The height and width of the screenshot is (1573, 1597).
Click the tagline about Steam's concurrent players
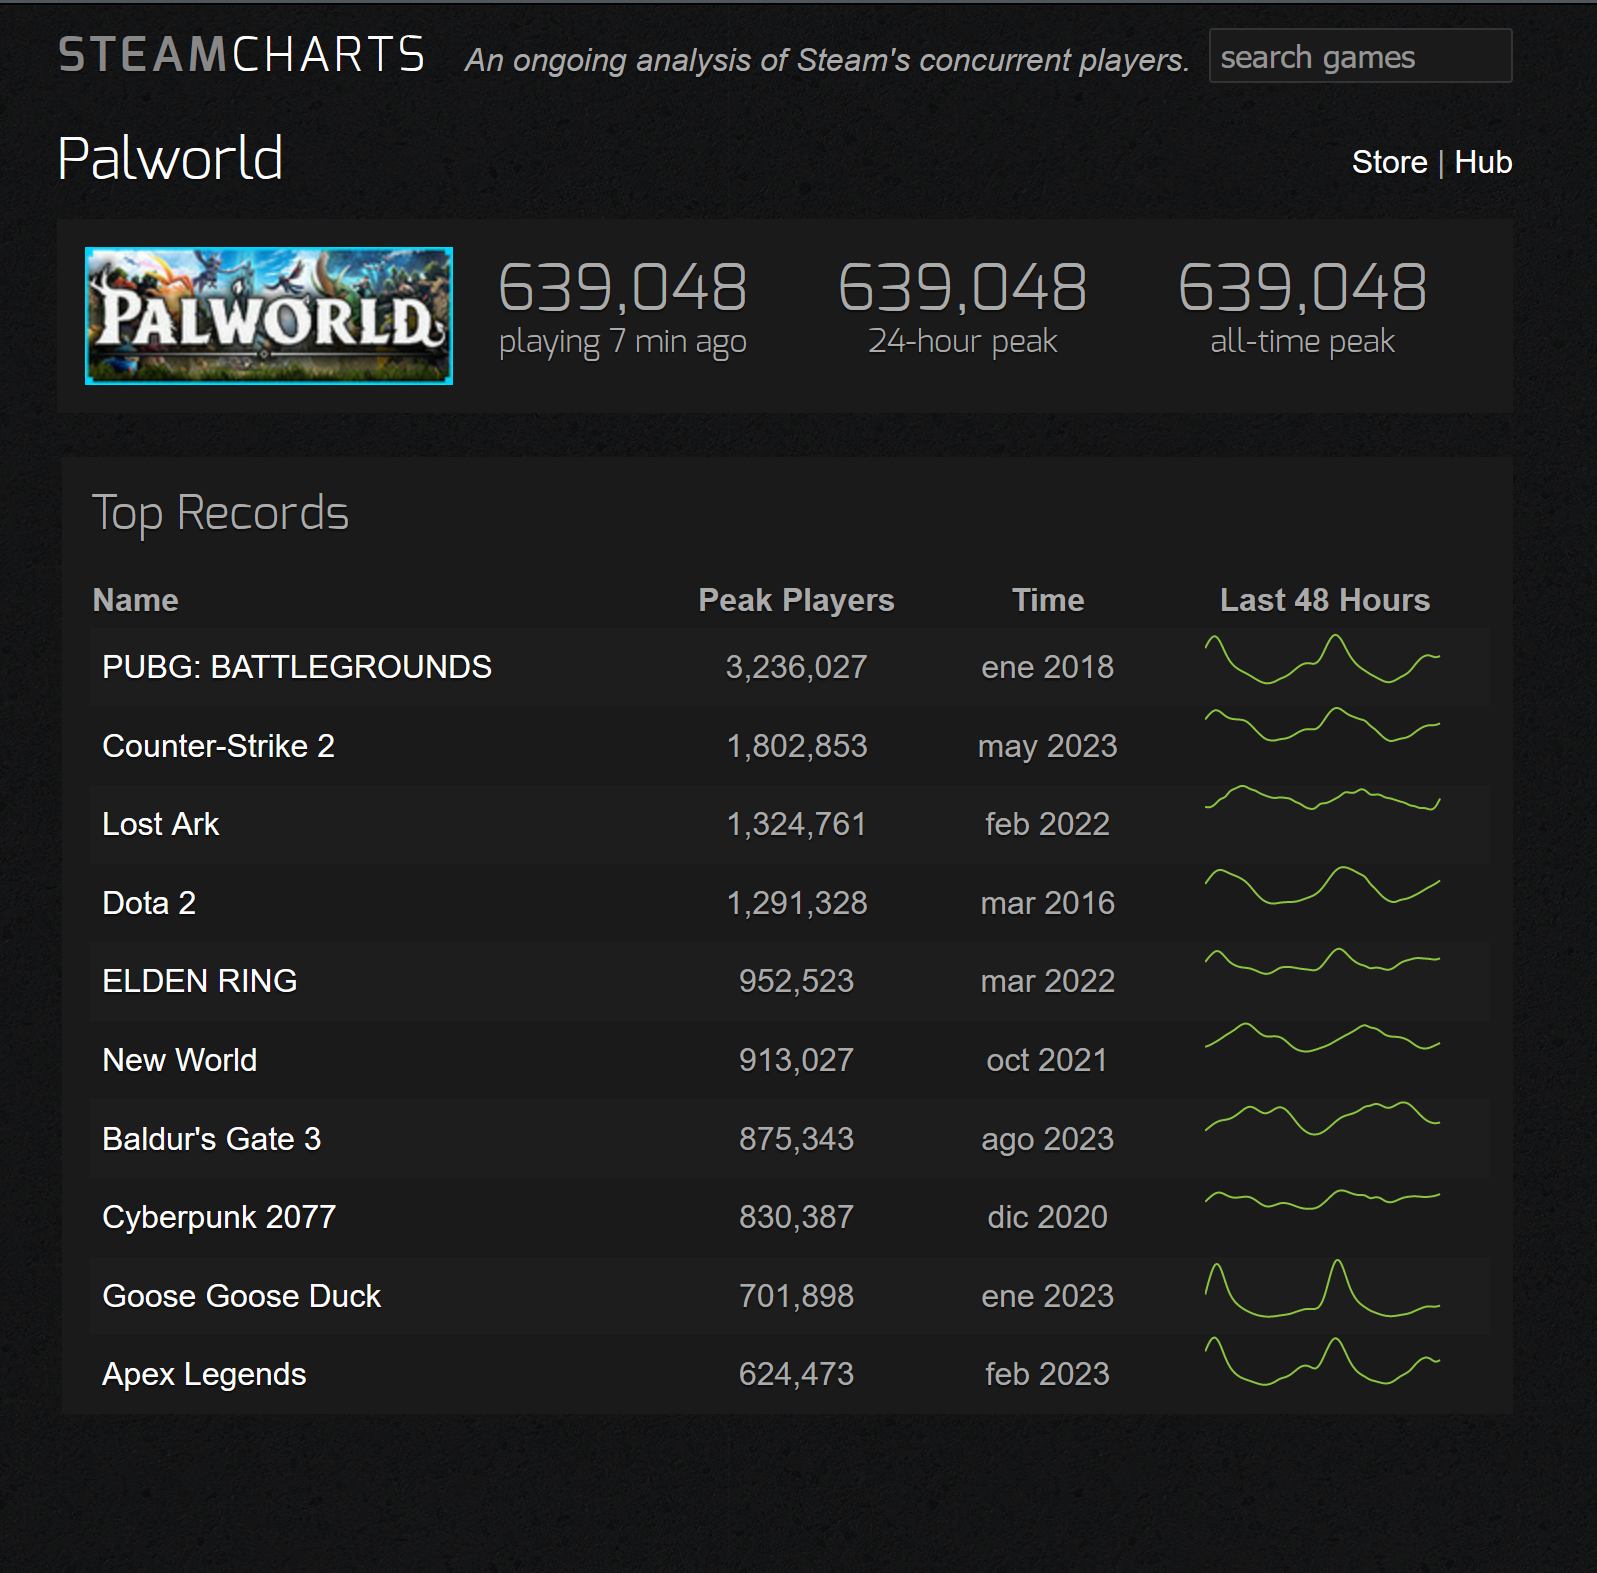(x=827, y=60)
